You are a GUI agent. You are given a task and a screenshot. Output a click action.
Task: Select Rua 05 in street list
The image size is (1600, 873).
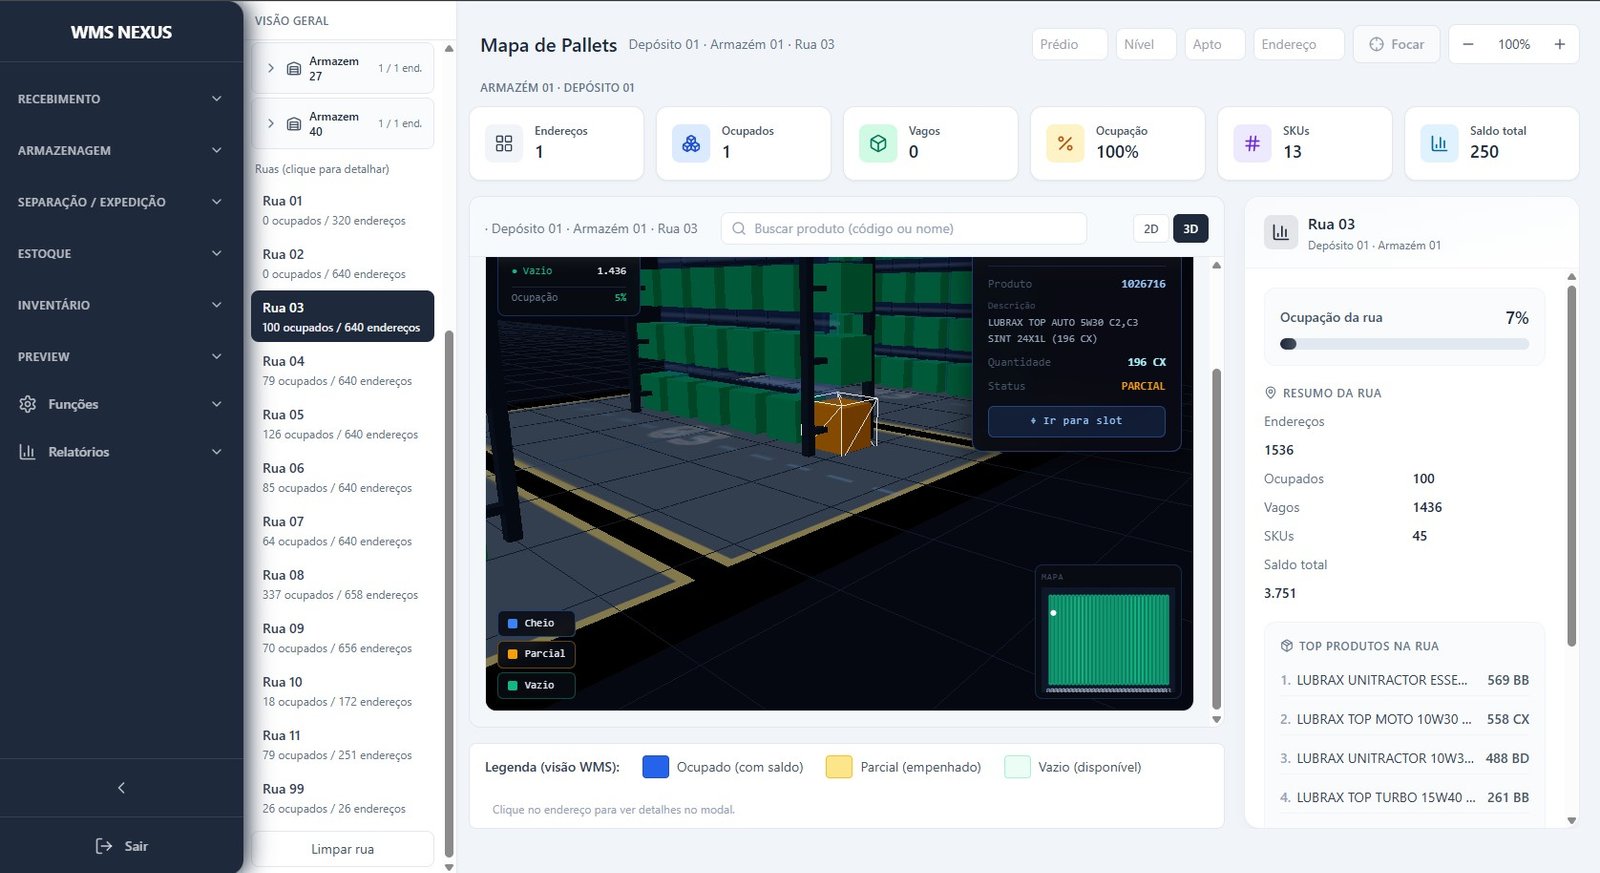click(x=342, y=424)
